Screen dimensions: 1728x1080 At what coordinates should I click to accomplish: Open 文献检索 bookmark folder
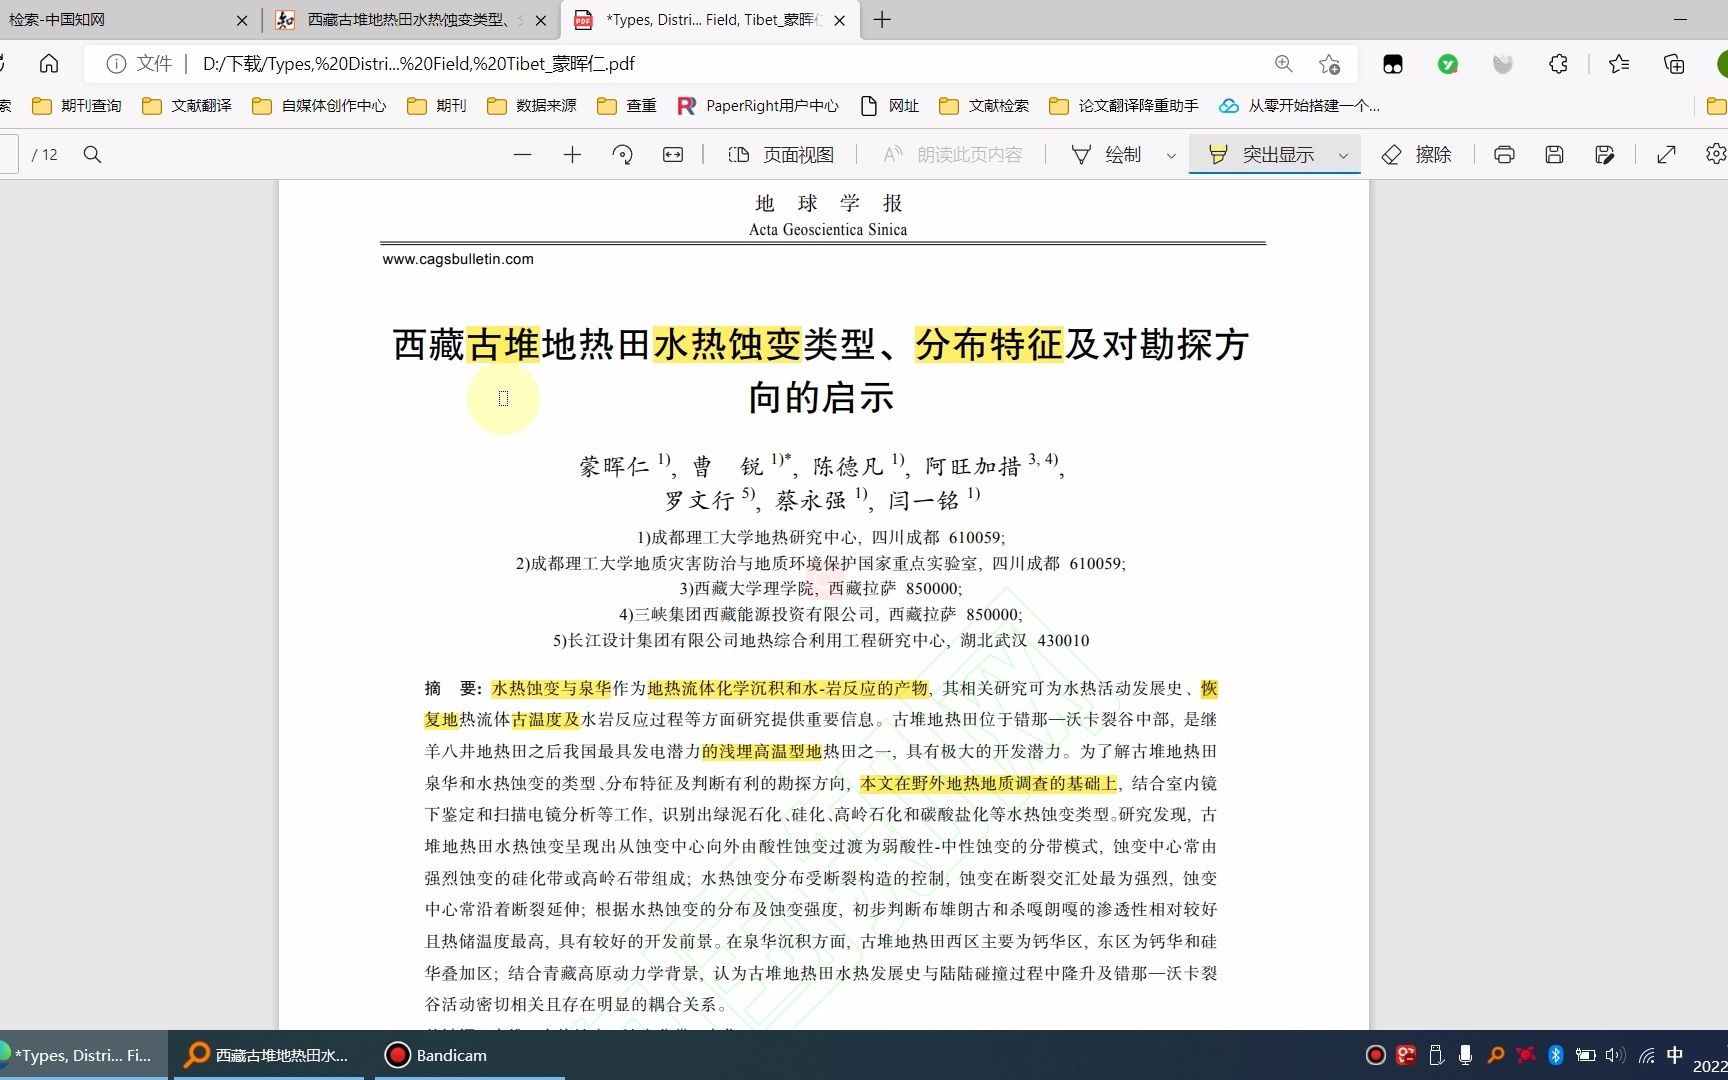(984, 105)
